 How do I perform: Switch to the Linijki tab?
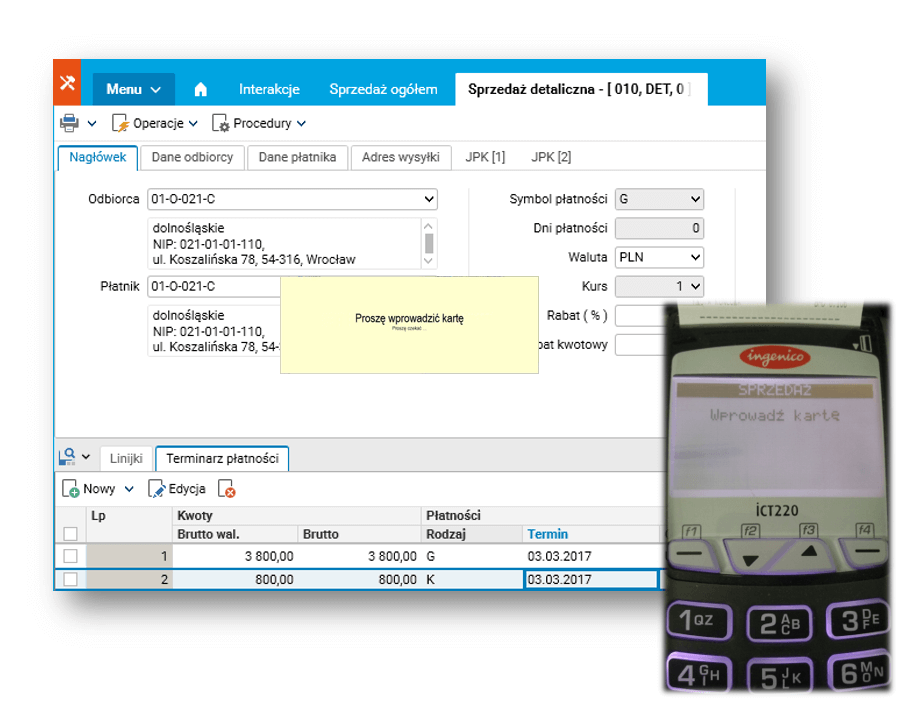coord(126,459)
